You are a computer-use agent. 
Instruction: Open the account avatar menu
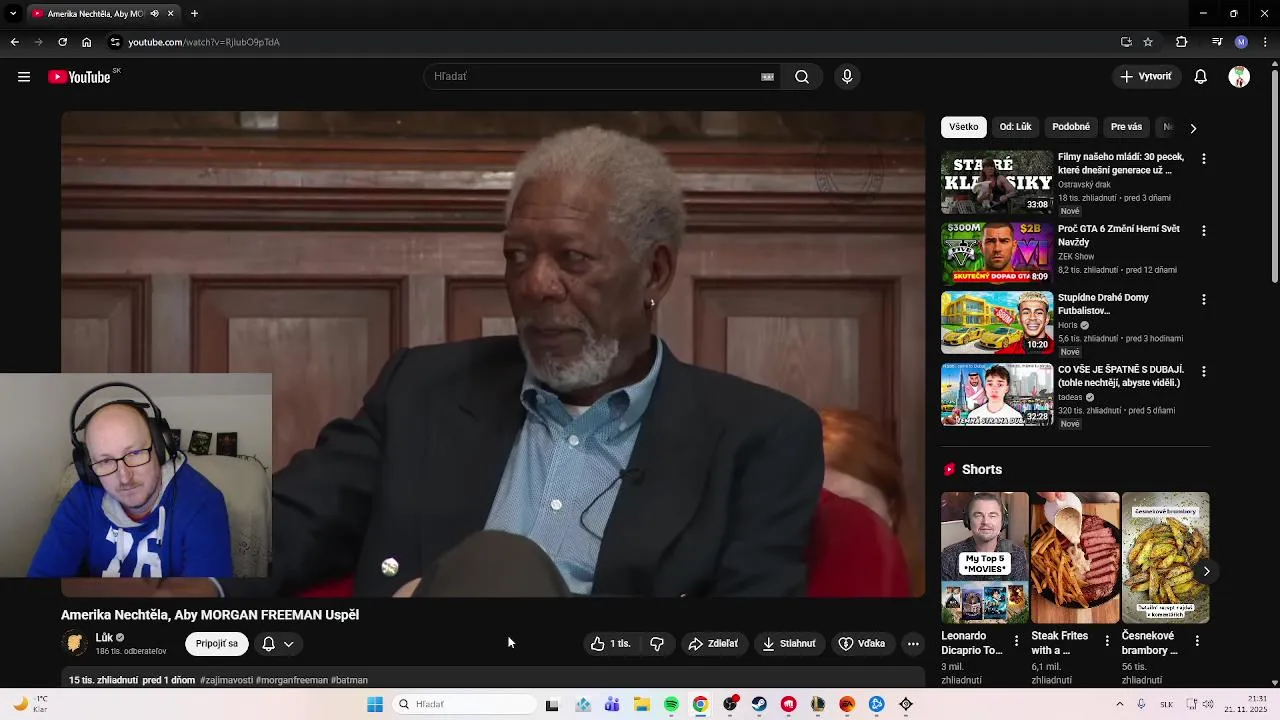coord(1239,77)
